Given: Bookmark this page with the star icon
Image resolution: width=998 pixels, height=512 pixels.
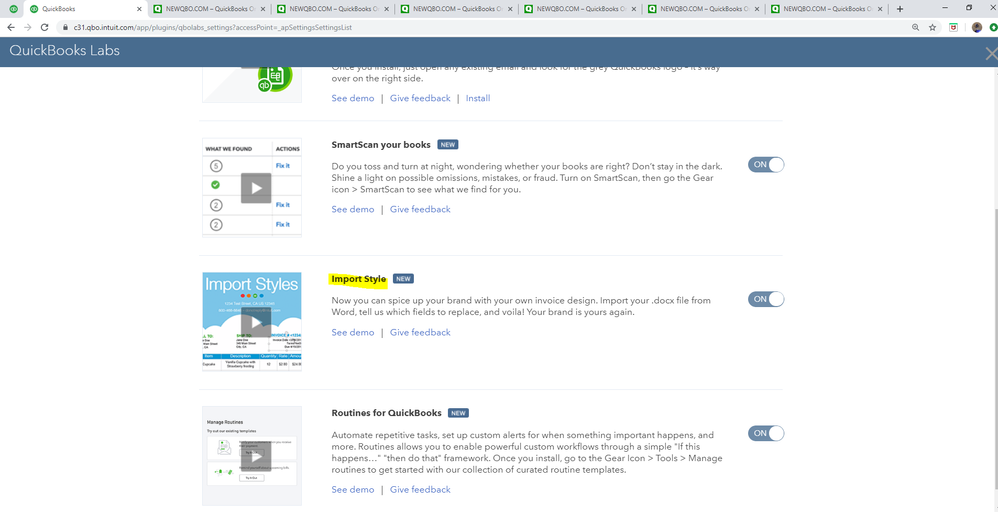Looking at the screenshot, I should click(932, 27).
